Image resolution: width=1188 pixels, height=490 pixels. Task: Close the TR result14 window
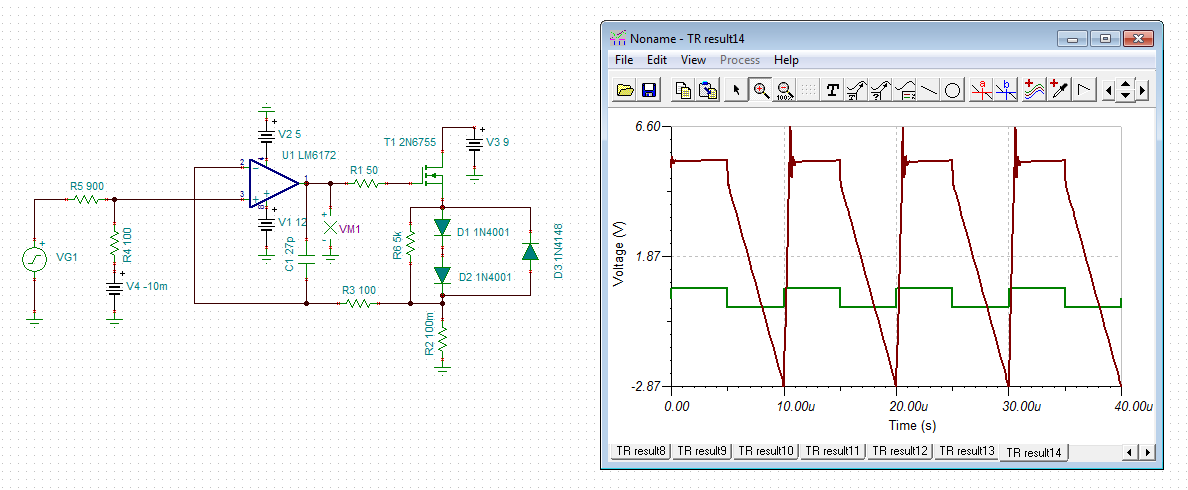click(1137, 38)
